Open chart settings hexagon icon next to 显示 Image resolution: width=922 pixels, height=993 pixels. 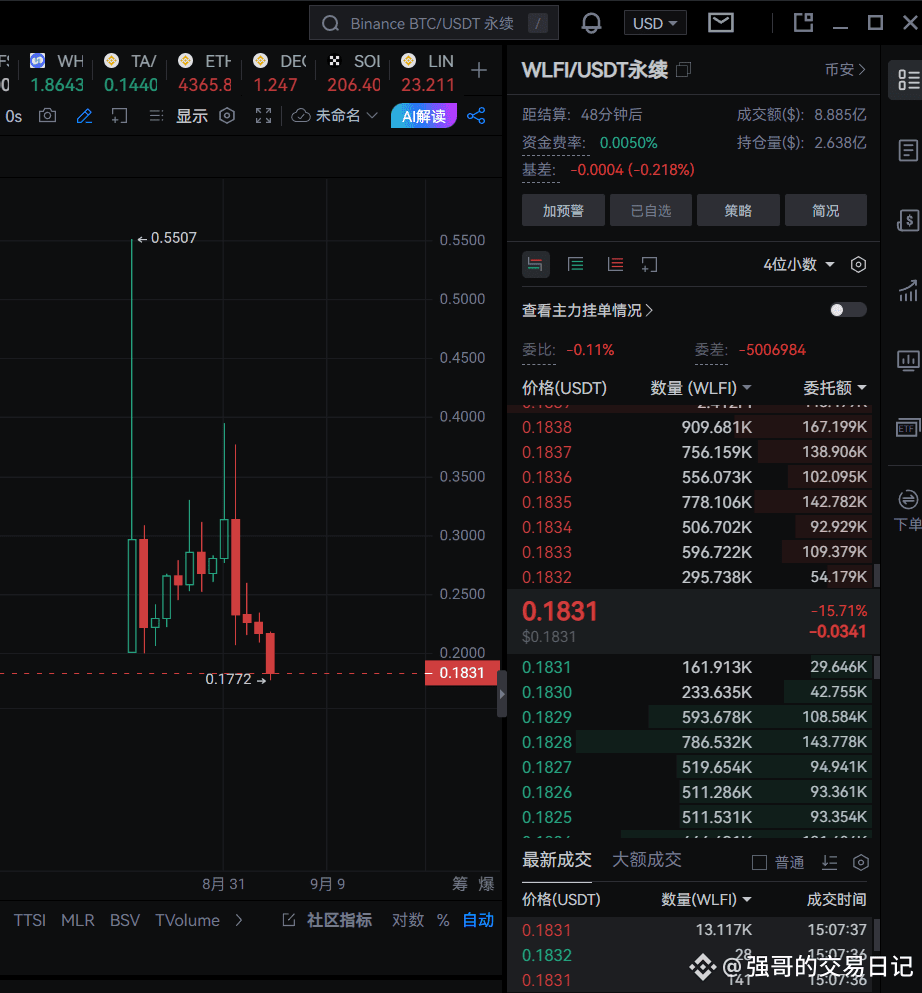227,116
